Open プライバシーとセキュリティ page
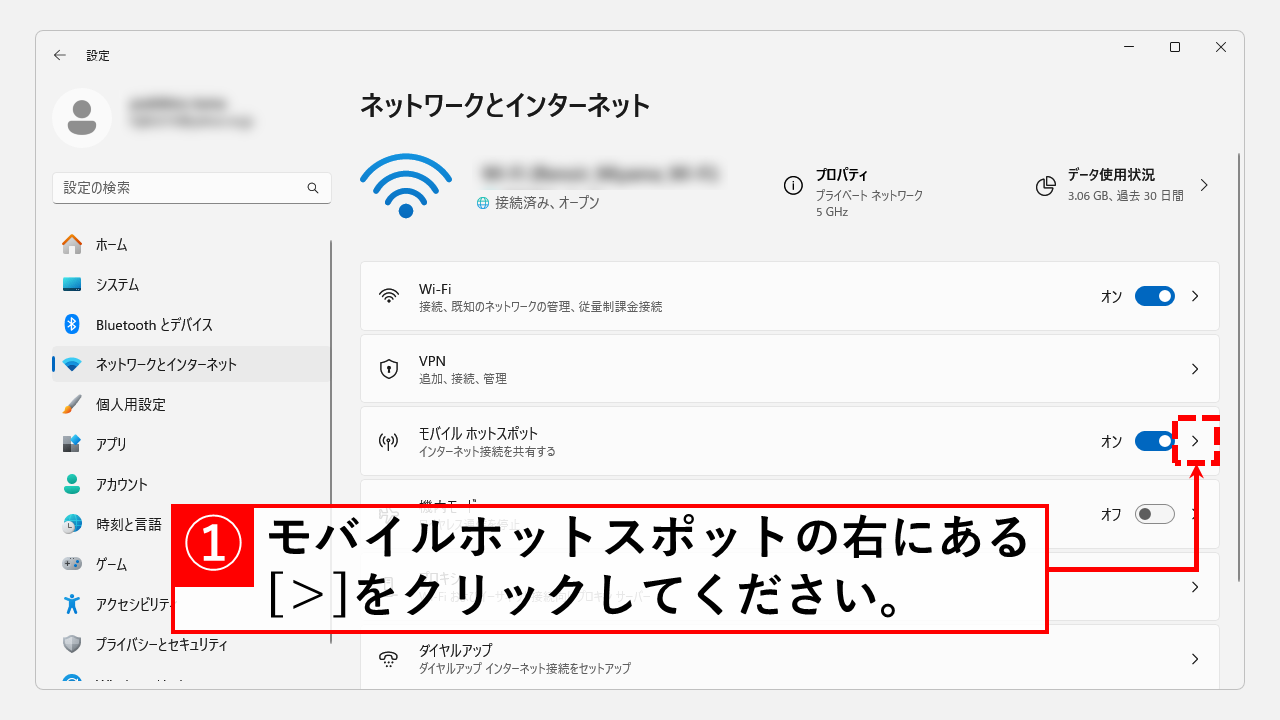 pos(191,644)
